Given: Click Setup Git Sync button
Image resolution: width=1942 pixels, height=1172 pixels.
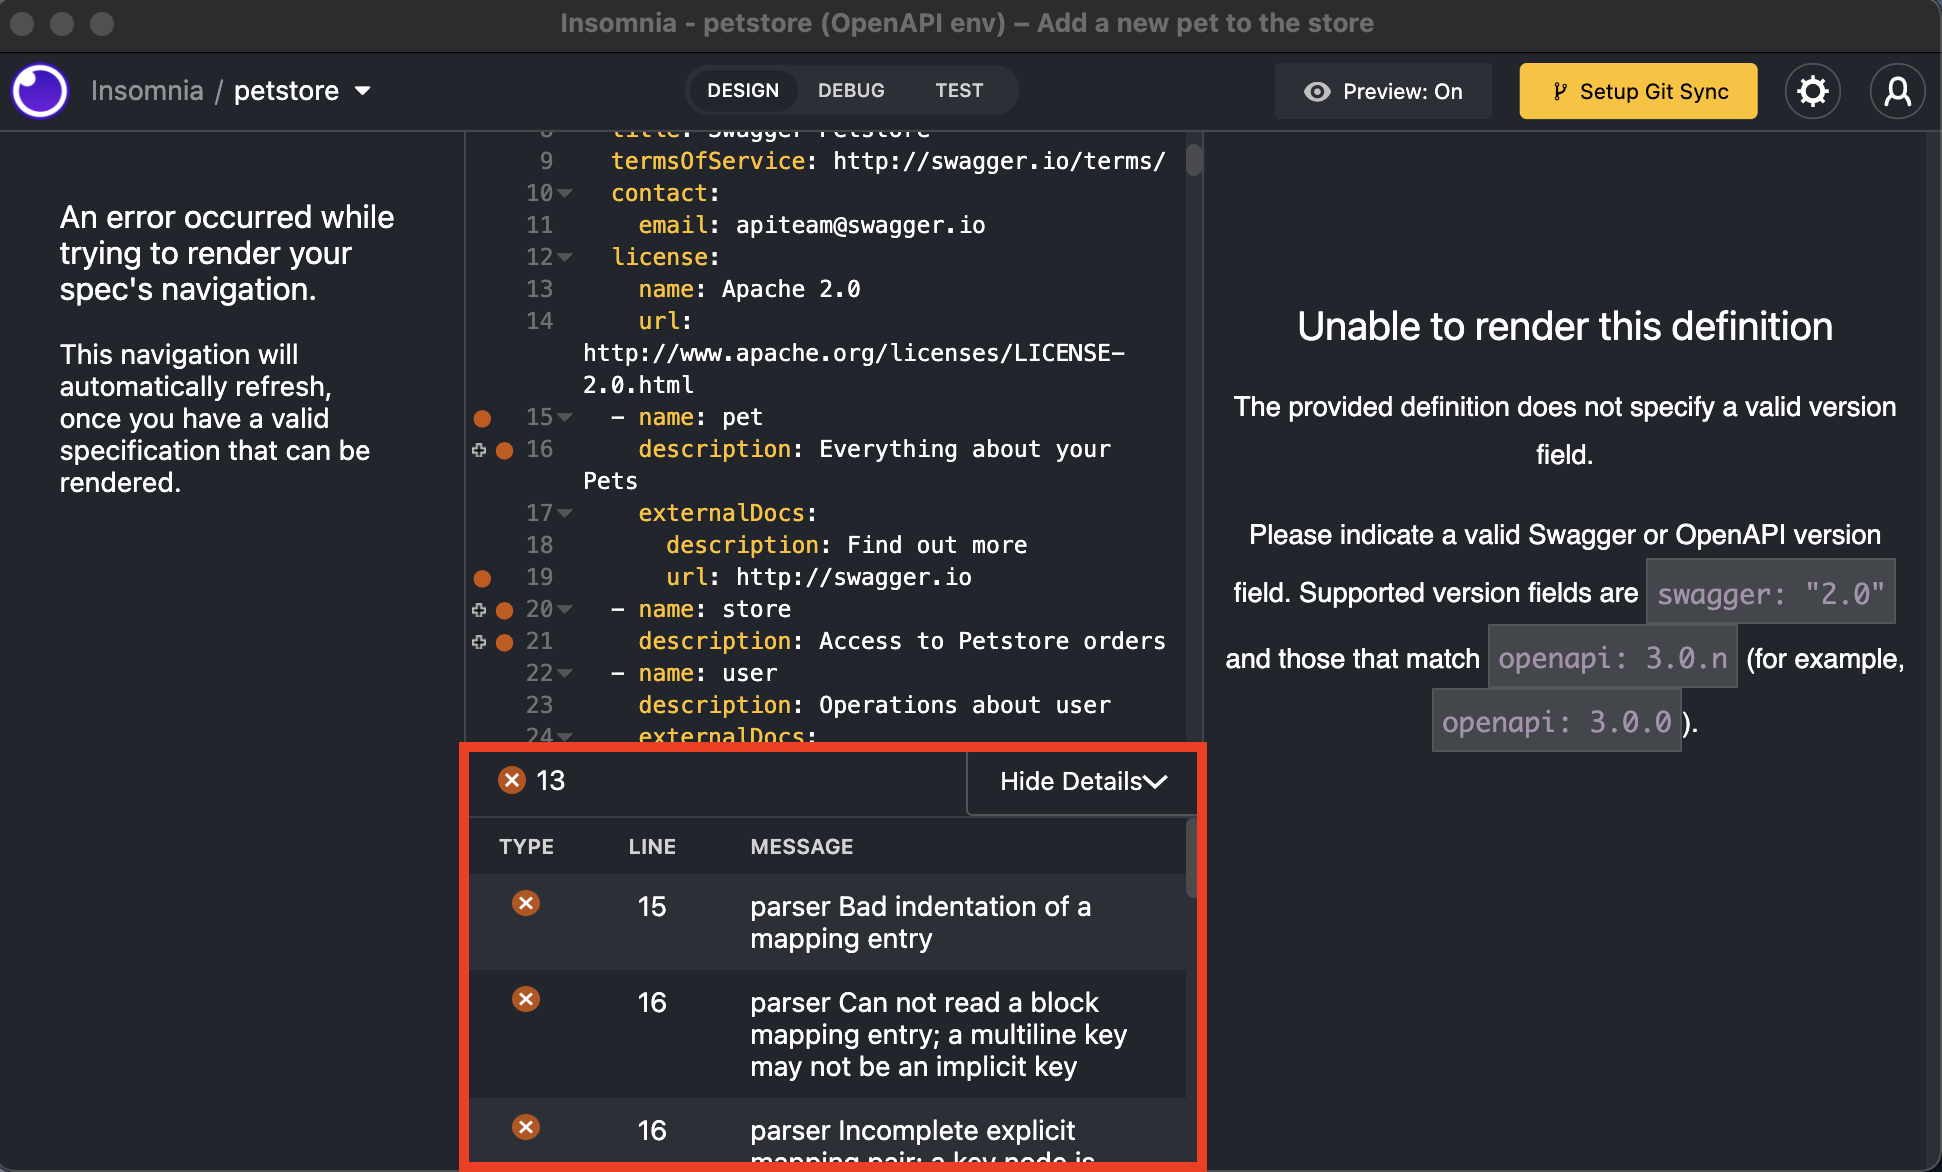Looking at the screenshot, I should 1638,91.
